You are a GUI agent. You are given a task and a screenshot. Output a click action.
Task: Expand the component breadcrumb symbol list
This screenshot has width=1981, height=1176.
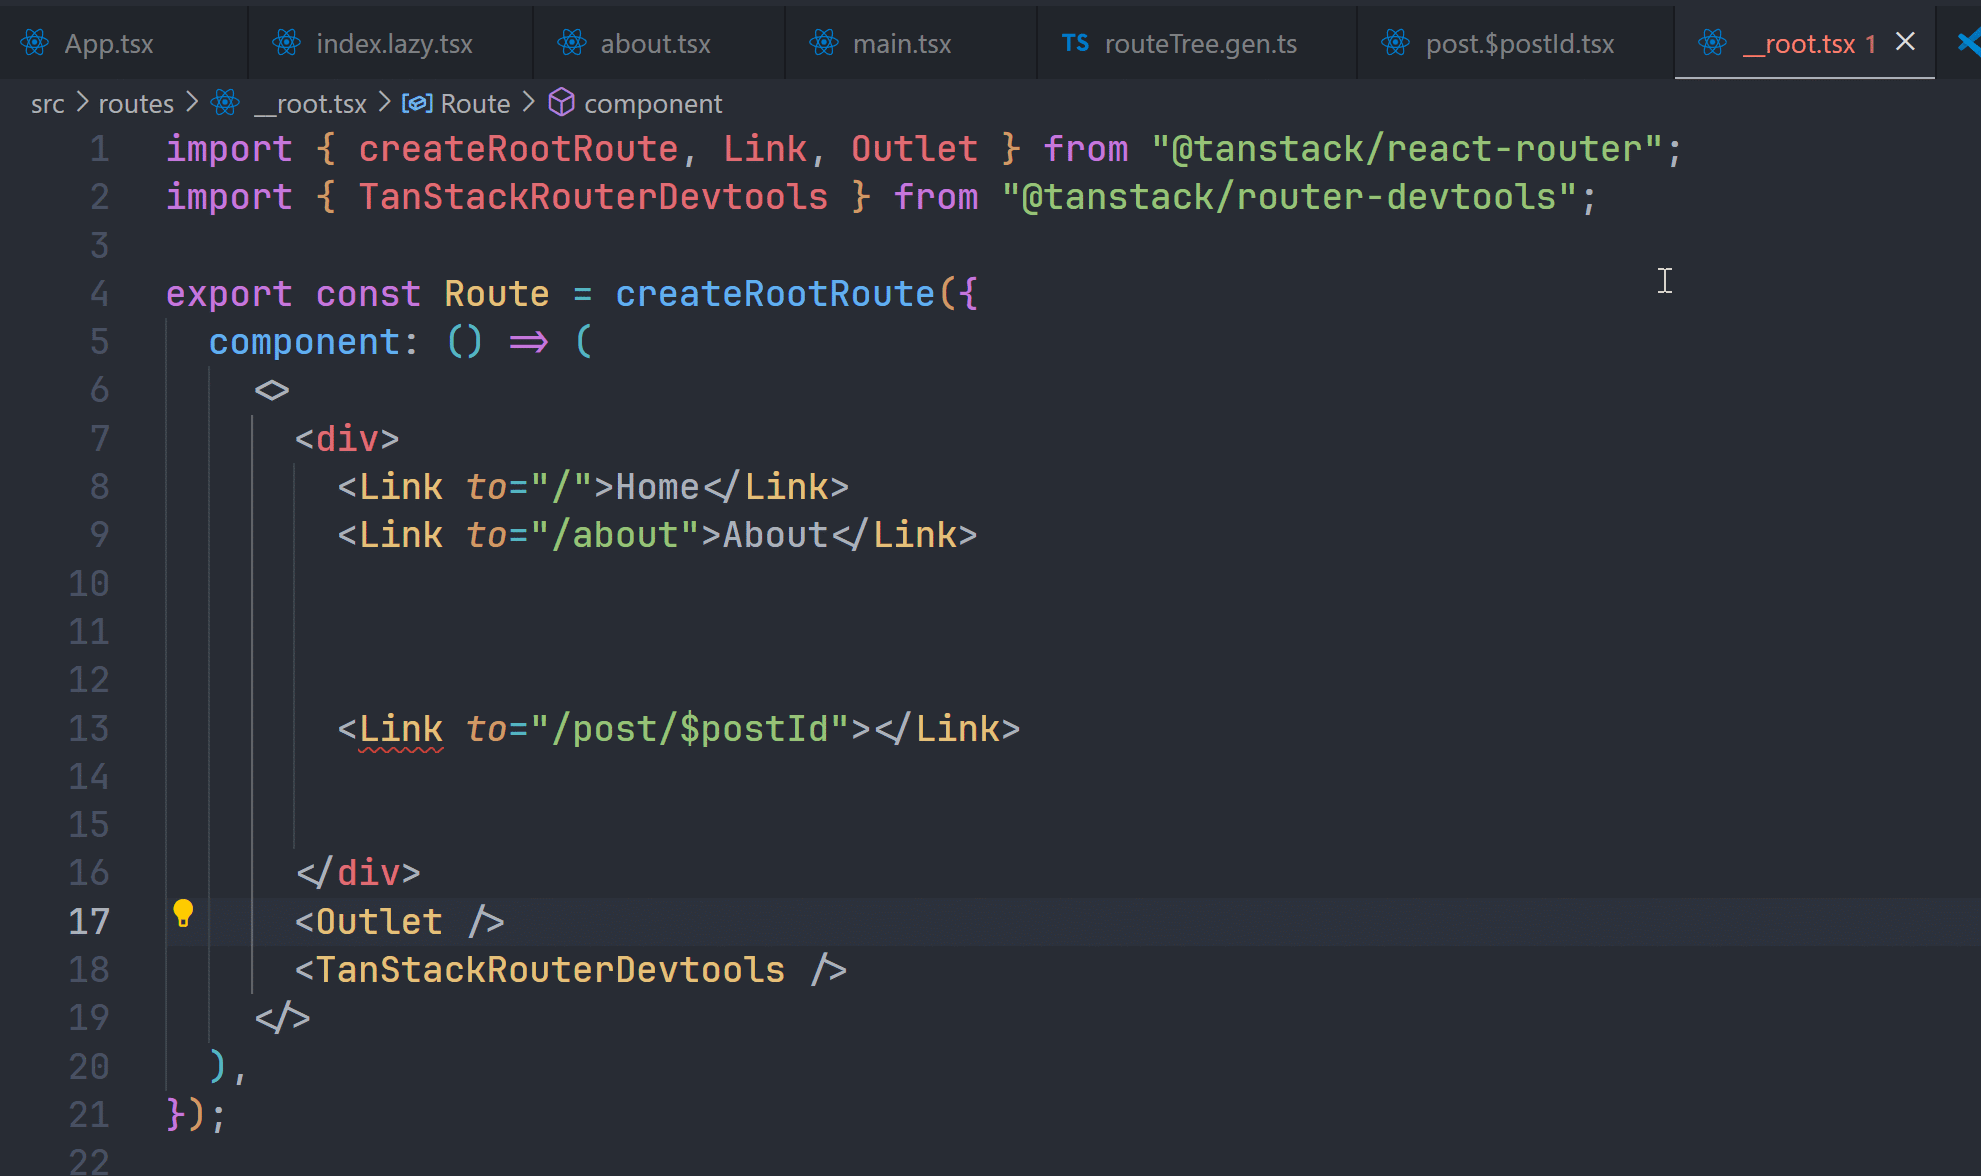point(652,104)
